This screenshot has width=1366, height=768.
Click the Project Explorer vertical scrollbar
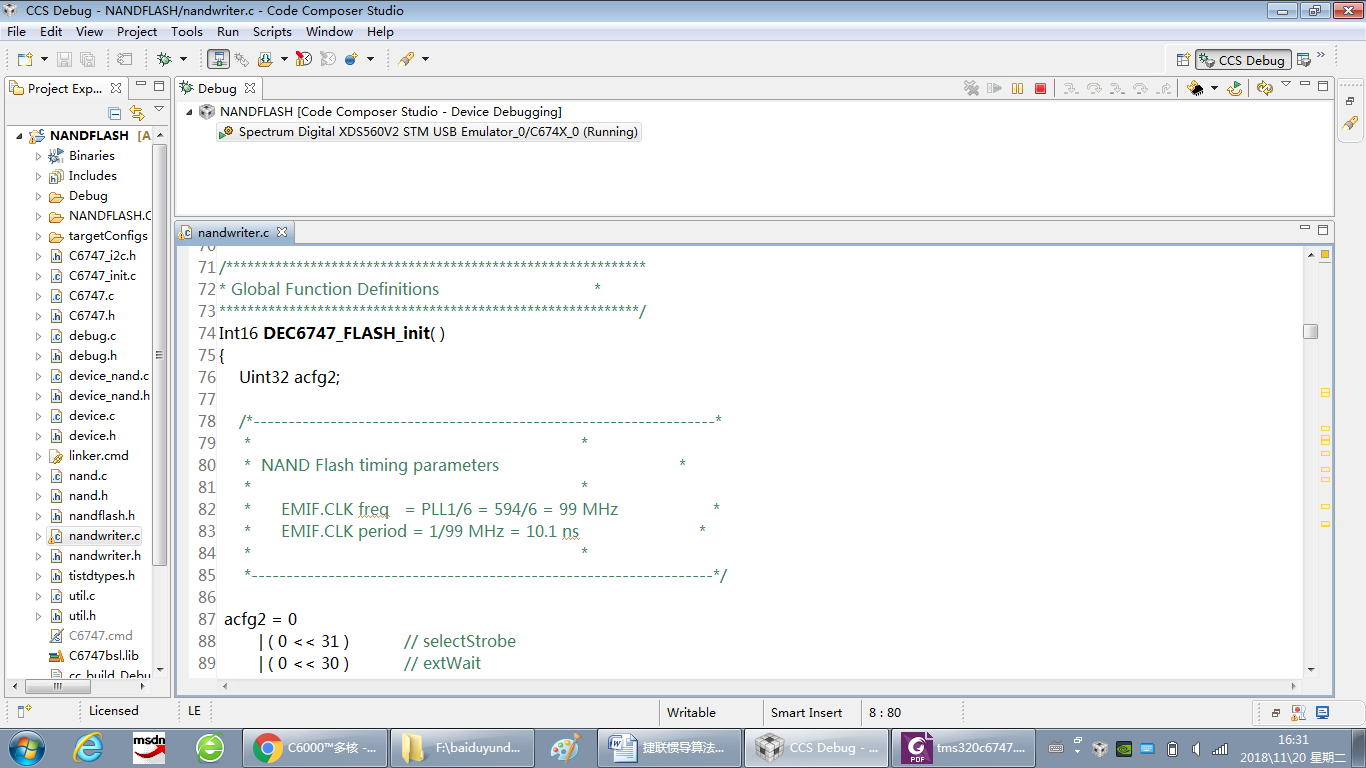pos(160,355)
